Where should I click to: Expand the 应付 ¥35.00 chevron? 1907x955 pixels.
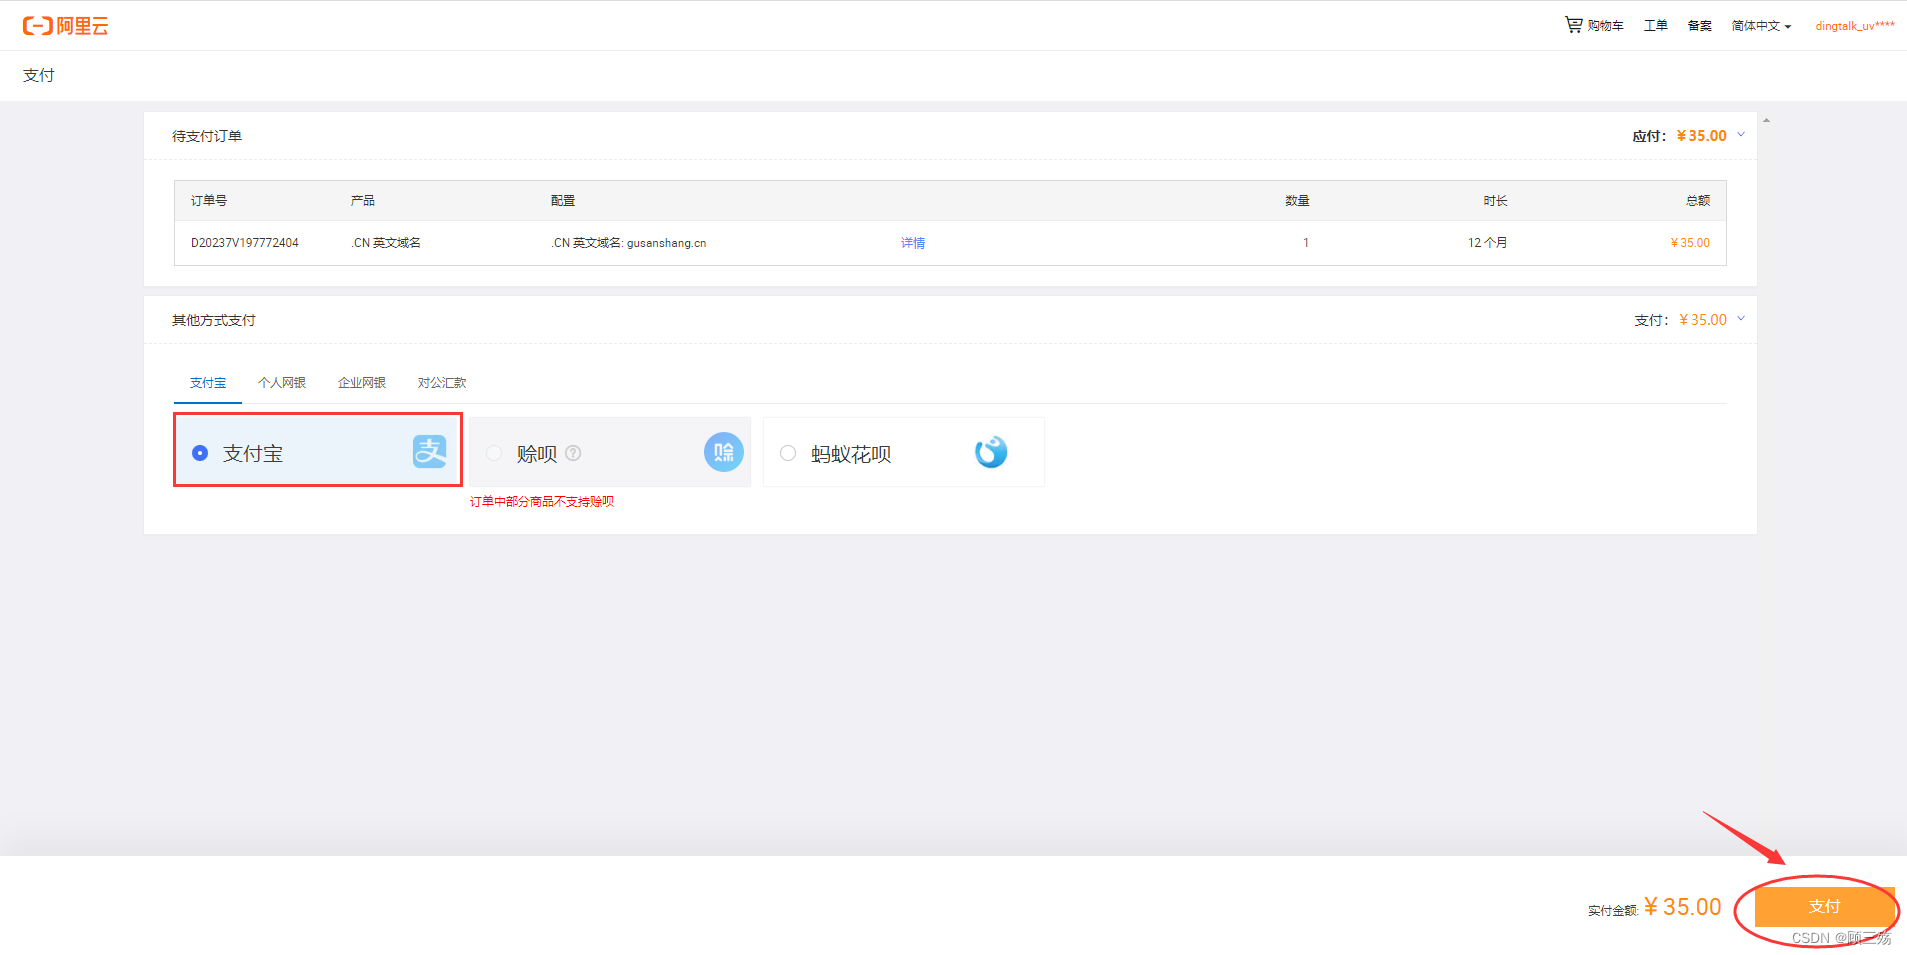tap(1741, 134)
